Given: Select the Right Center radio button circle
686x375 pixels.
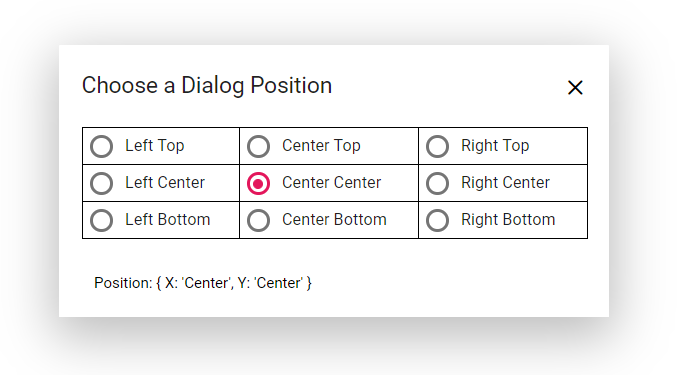Looking at the screenshot, I should coord(437,183).
